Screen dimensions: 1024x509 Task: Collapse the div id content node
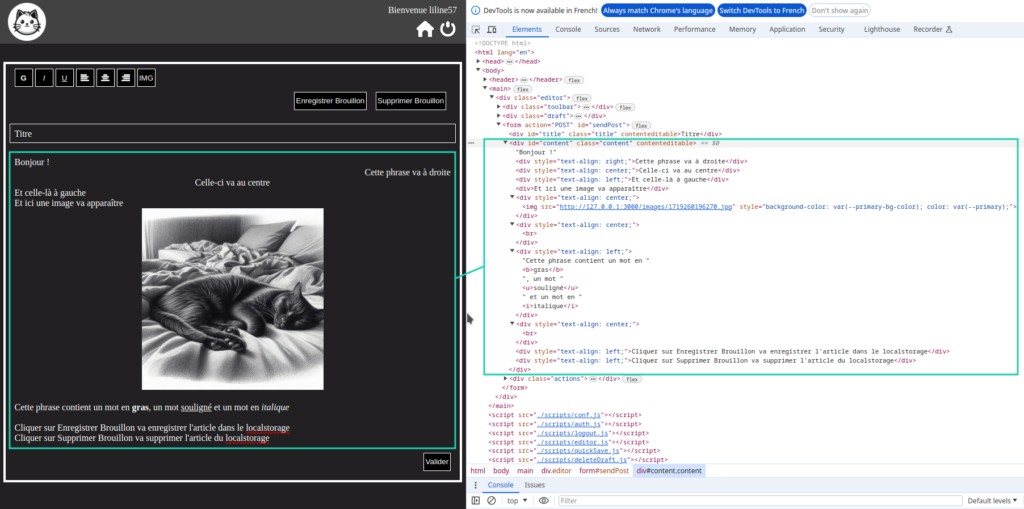coord(506,142)
